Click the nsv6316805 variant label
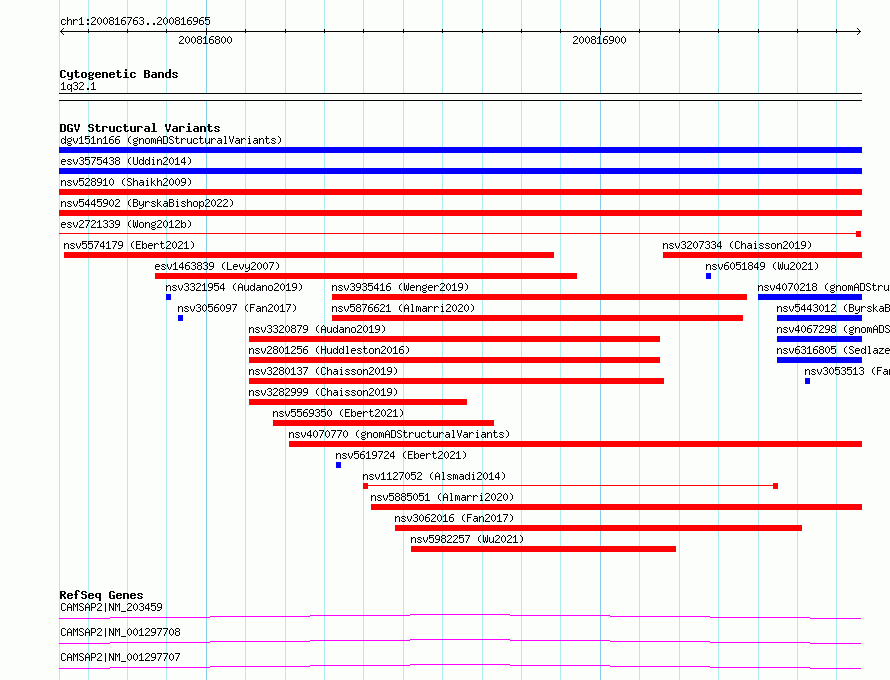 click(x=833, y=350)
